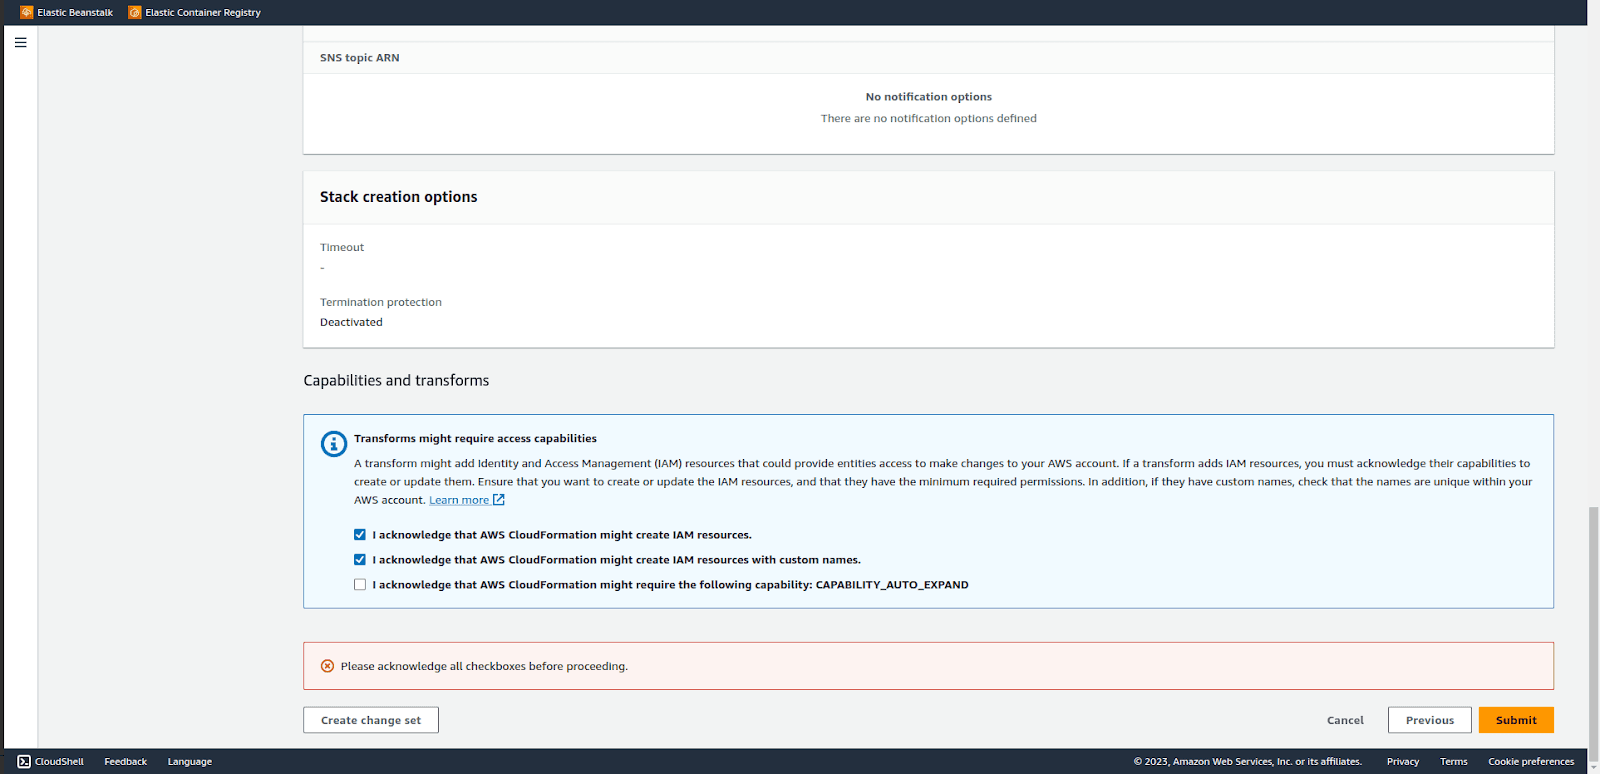Click the Elastic Container Registry icon

pos(135,12)
